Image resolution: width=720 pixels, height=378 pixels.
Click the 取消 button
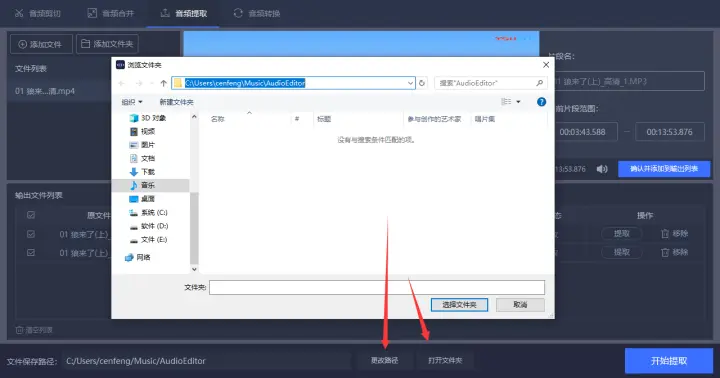point(520,305)
